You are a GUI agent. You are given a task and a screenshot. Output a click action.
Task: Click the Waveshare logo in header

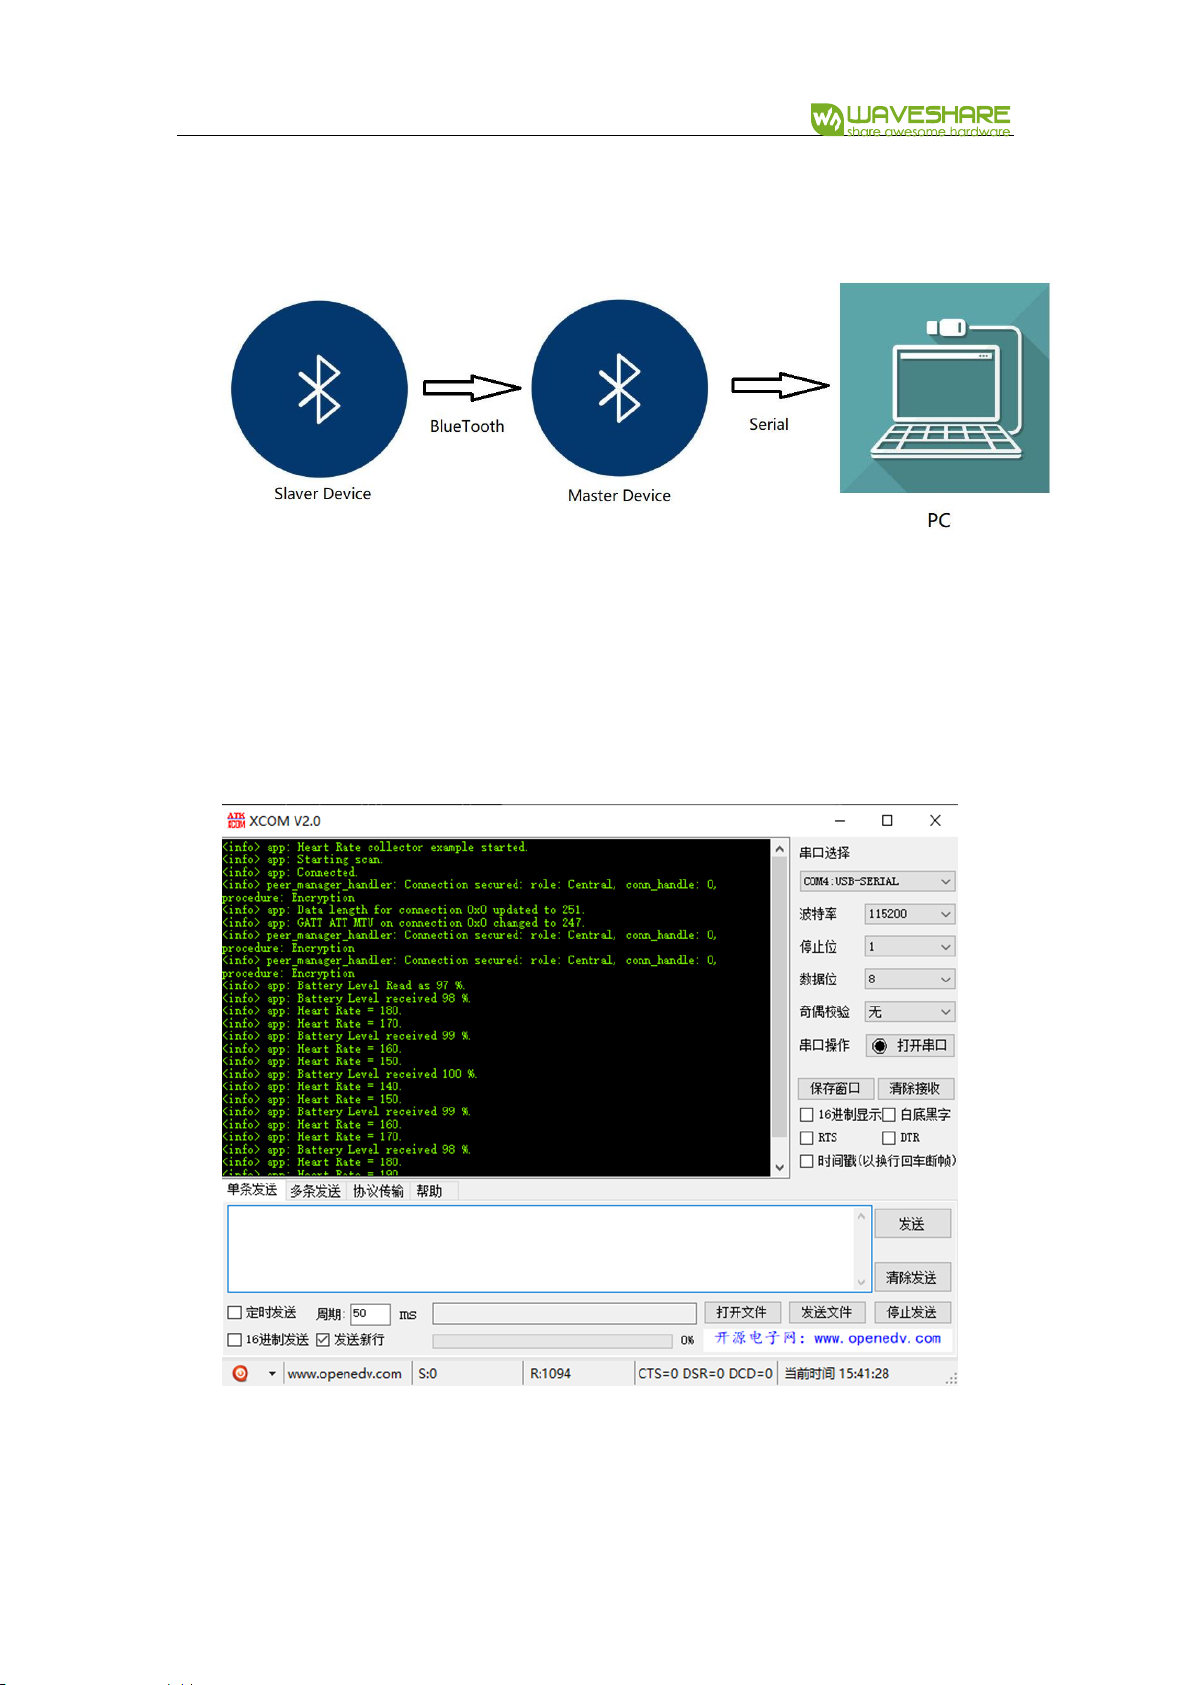(x=911, y=119)
